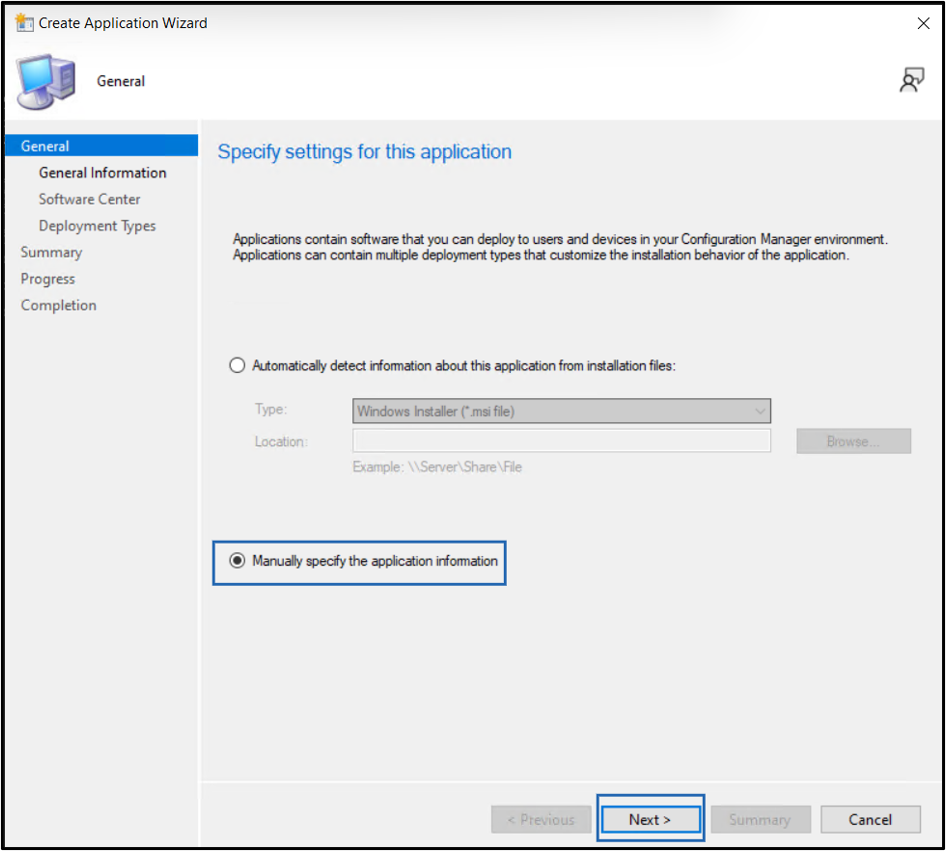Click the computer icon beside the General heading
The image size is (946, 851).
[x=46, y=82]
